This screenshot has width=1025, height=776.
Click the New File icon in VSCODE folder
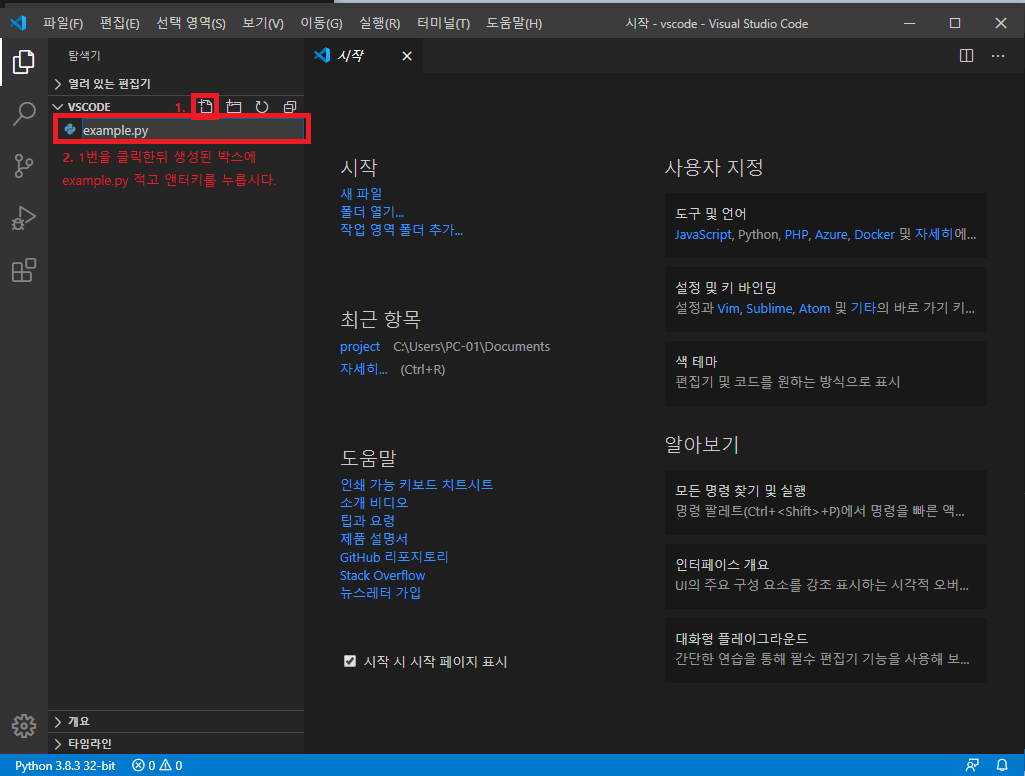point(205,106)
